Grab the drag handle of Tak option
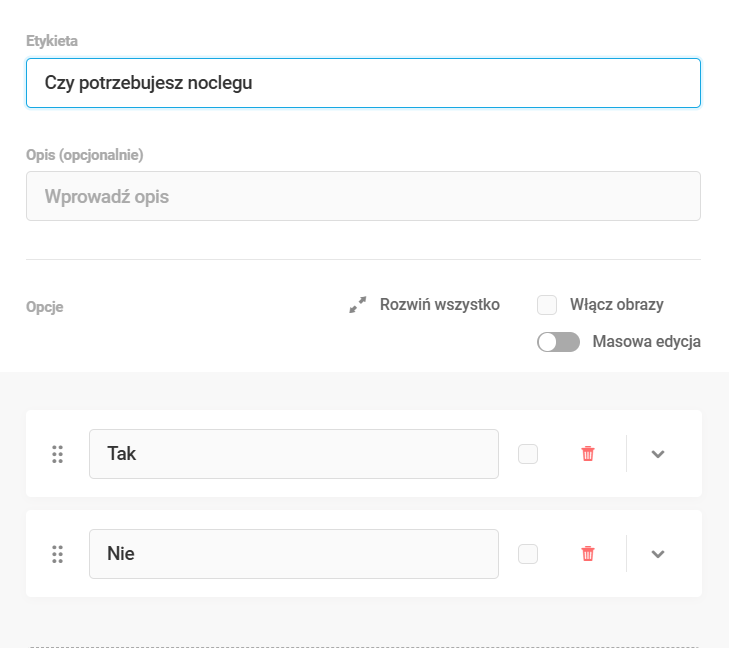This screenshot has height=648, width=729. [57, 454]
